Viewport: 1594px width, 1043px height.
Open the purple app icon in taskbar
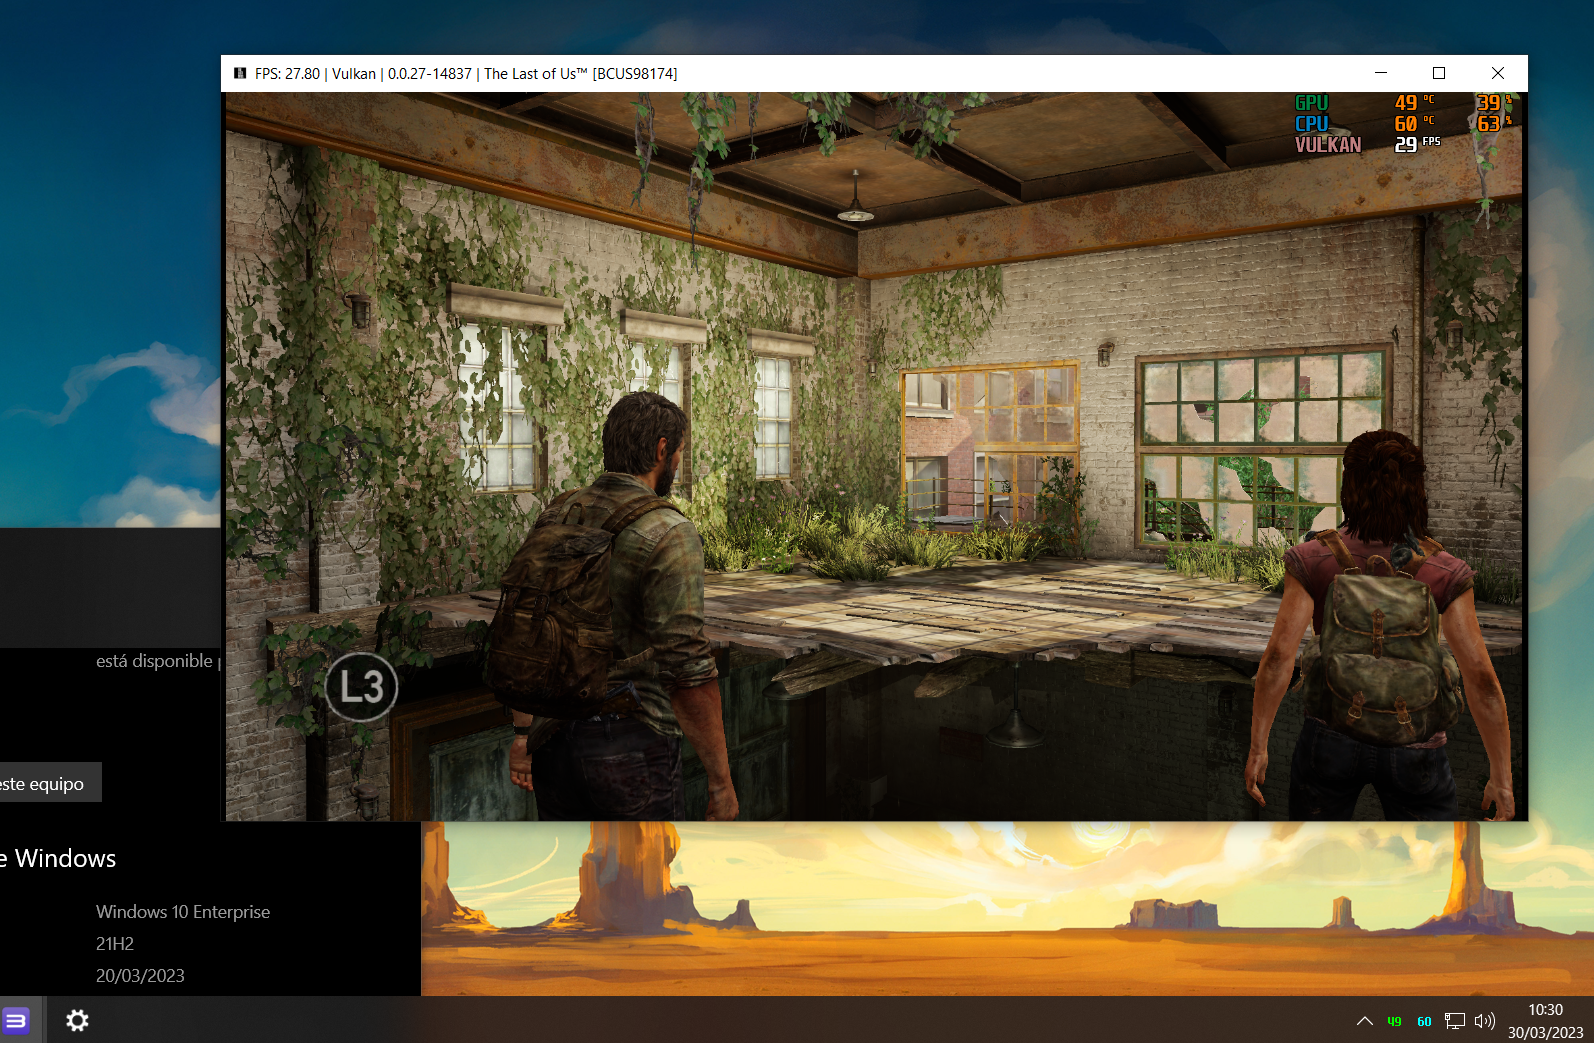16,1020
